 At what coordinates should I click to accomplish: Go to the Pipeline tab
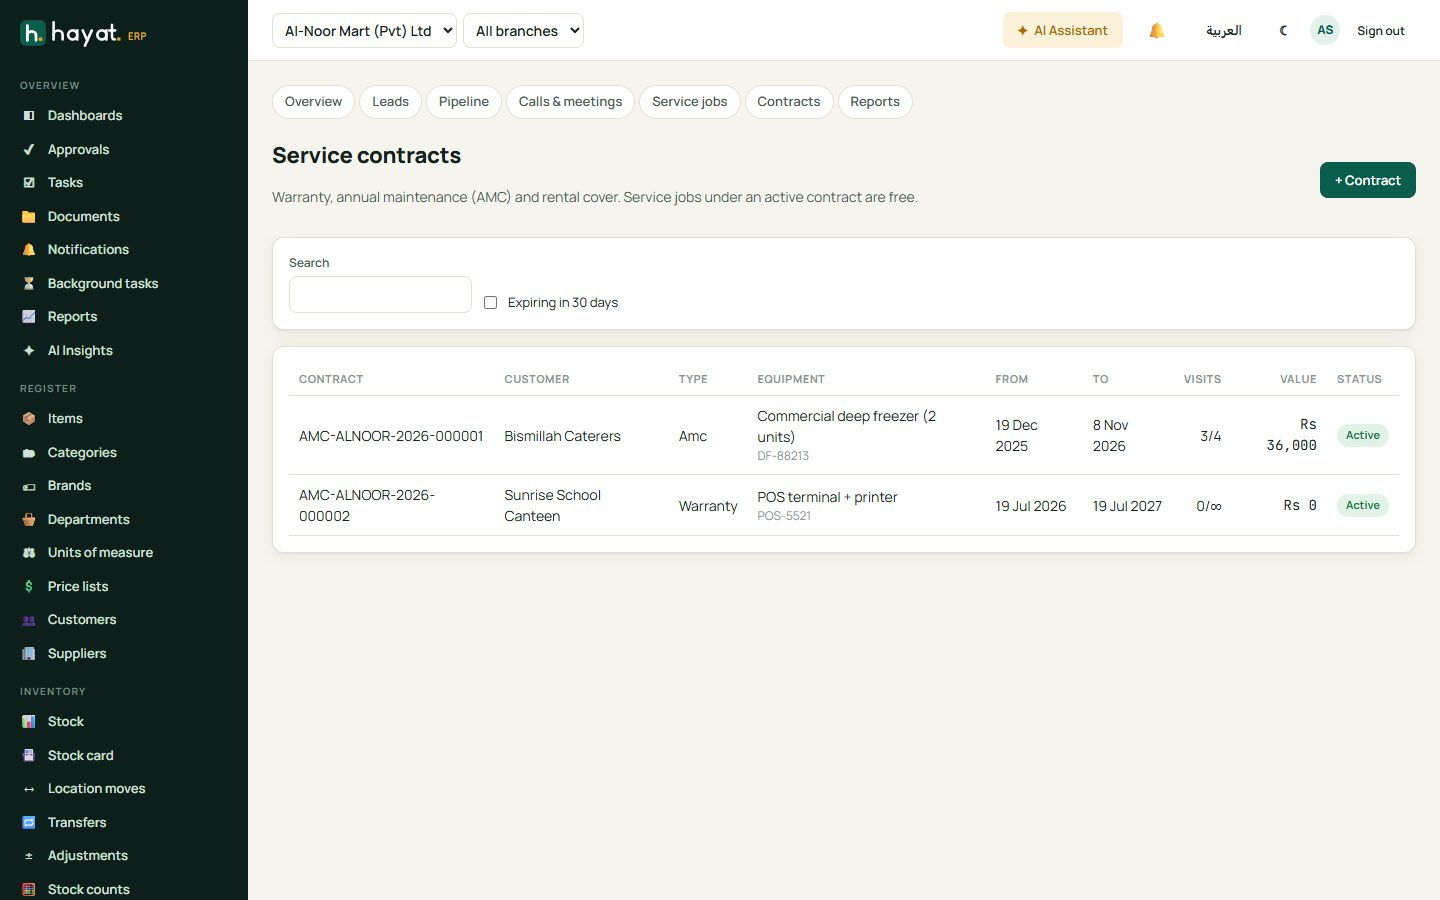point(464,102)
